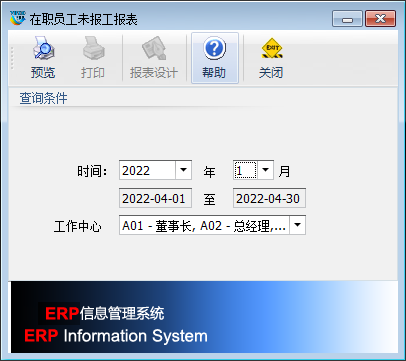The image size is (406, 361).
Task: Minimize the 在职员工未报工报表 window
Action: click(x=347, y=18)
